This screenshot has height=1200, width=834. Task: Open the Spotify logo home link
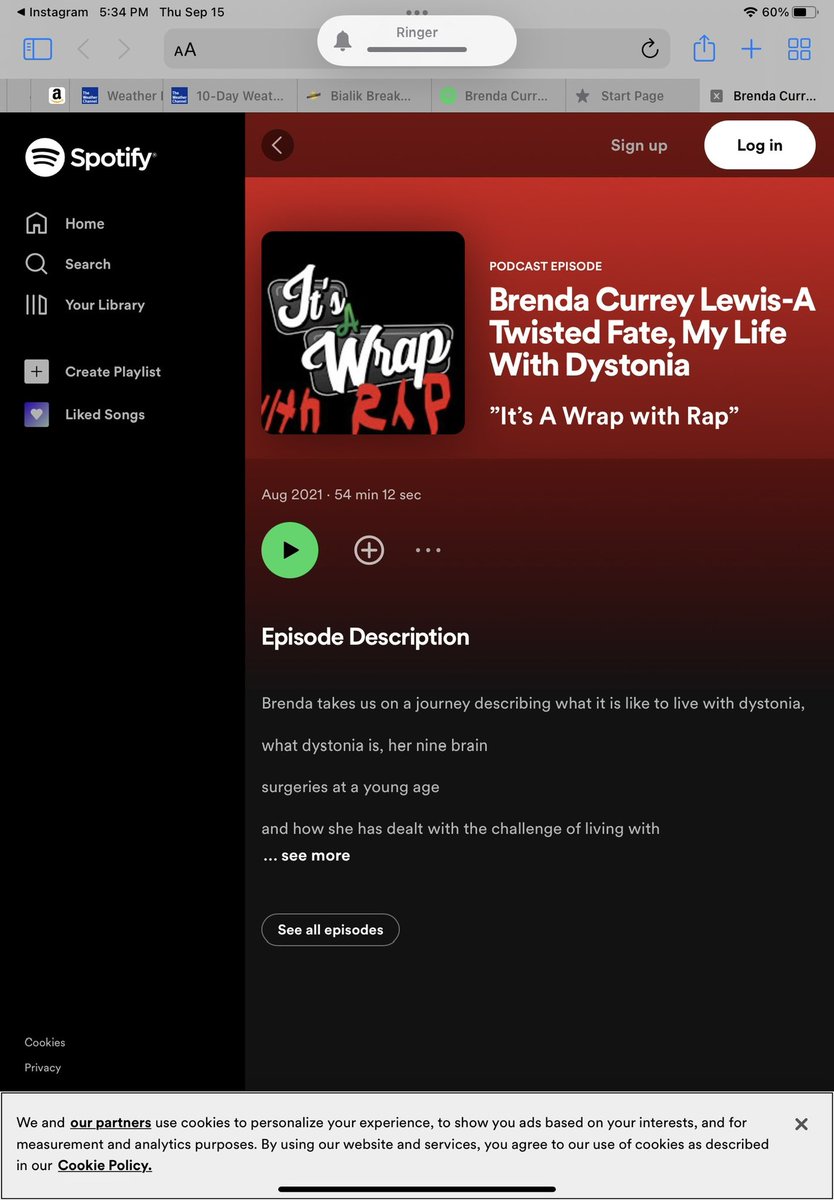click(90, 157)
